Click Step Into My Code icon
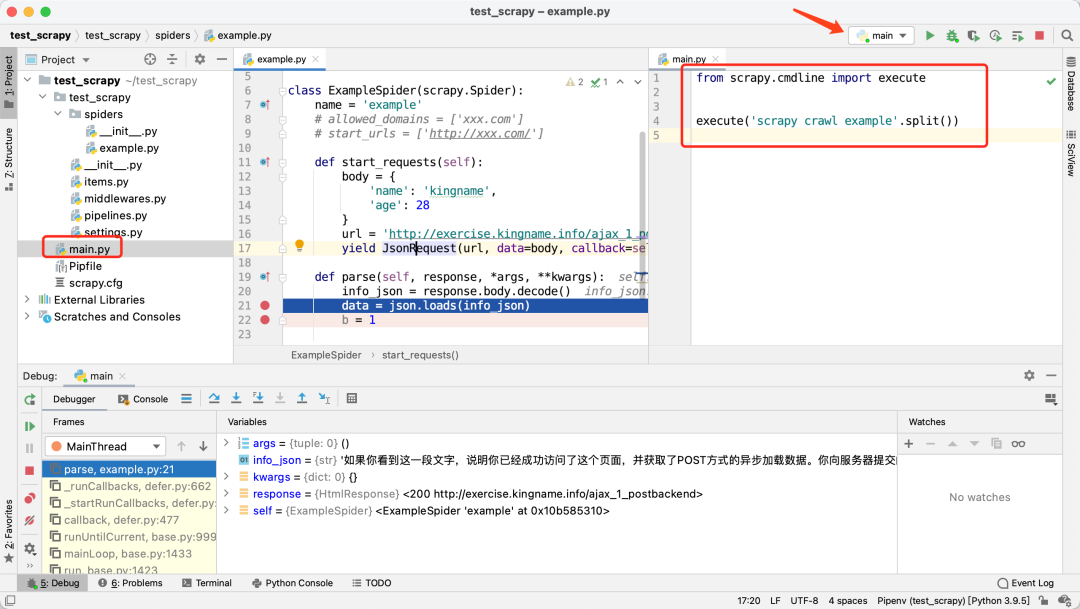1080x609 pixels. tap(258, 398)
